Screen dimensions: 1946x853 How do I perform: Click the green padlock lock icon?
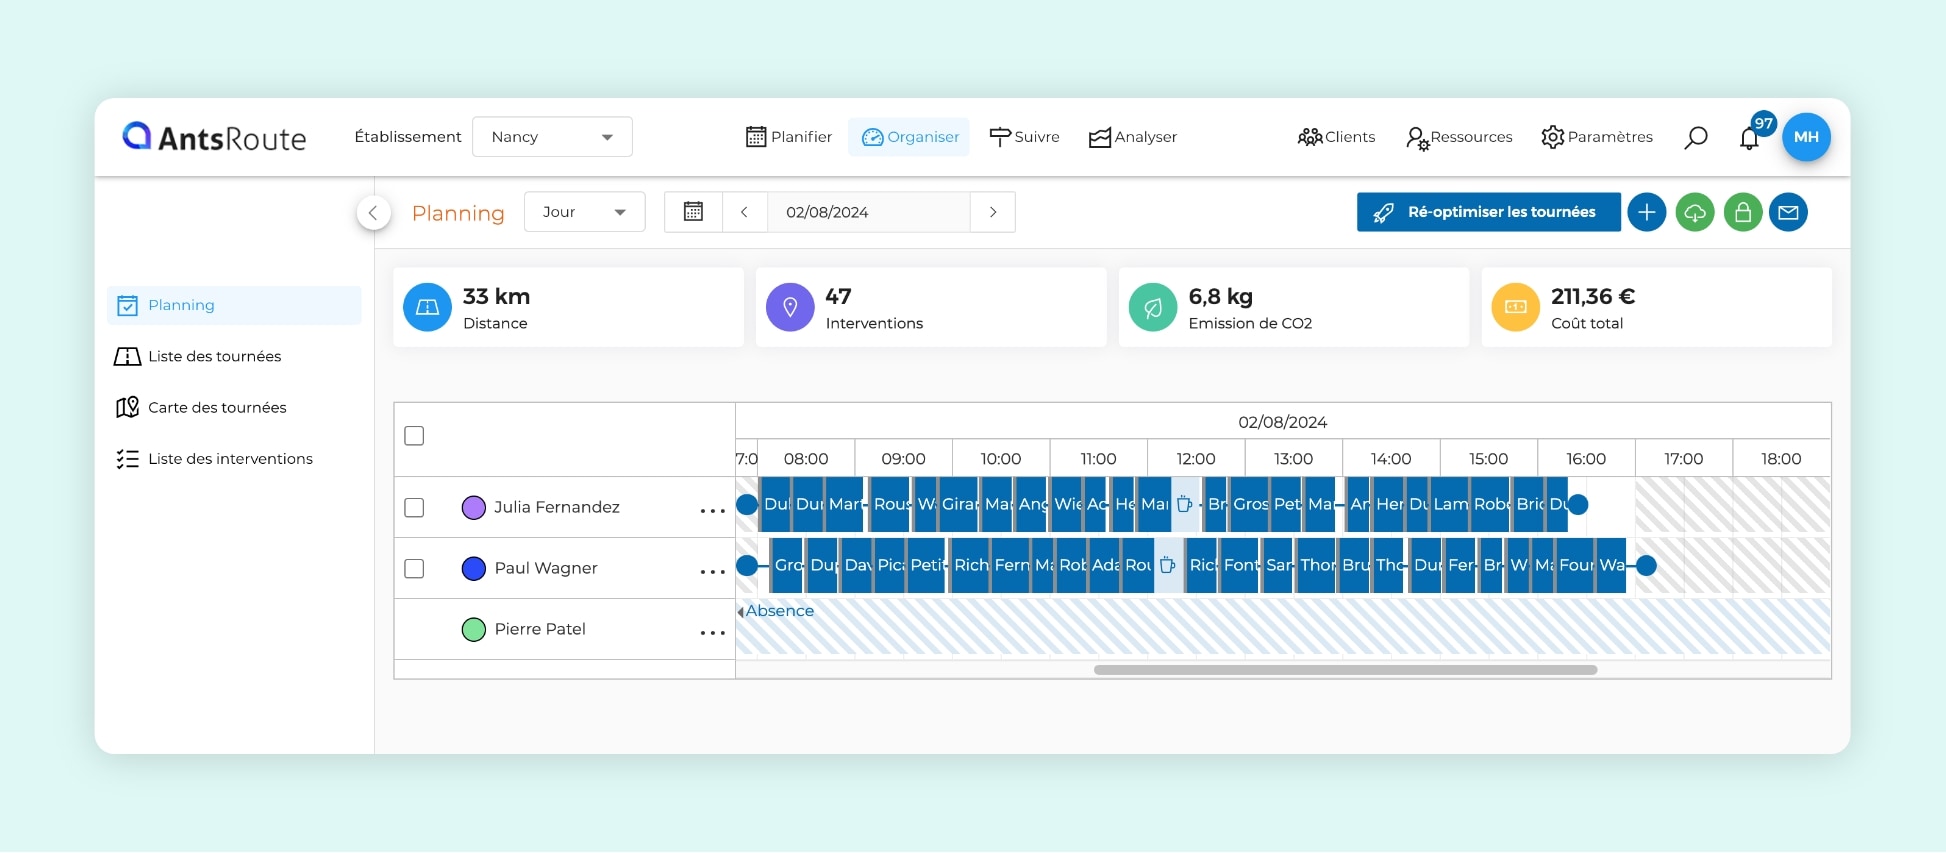pyautogui.click(x=1742, y=212)
